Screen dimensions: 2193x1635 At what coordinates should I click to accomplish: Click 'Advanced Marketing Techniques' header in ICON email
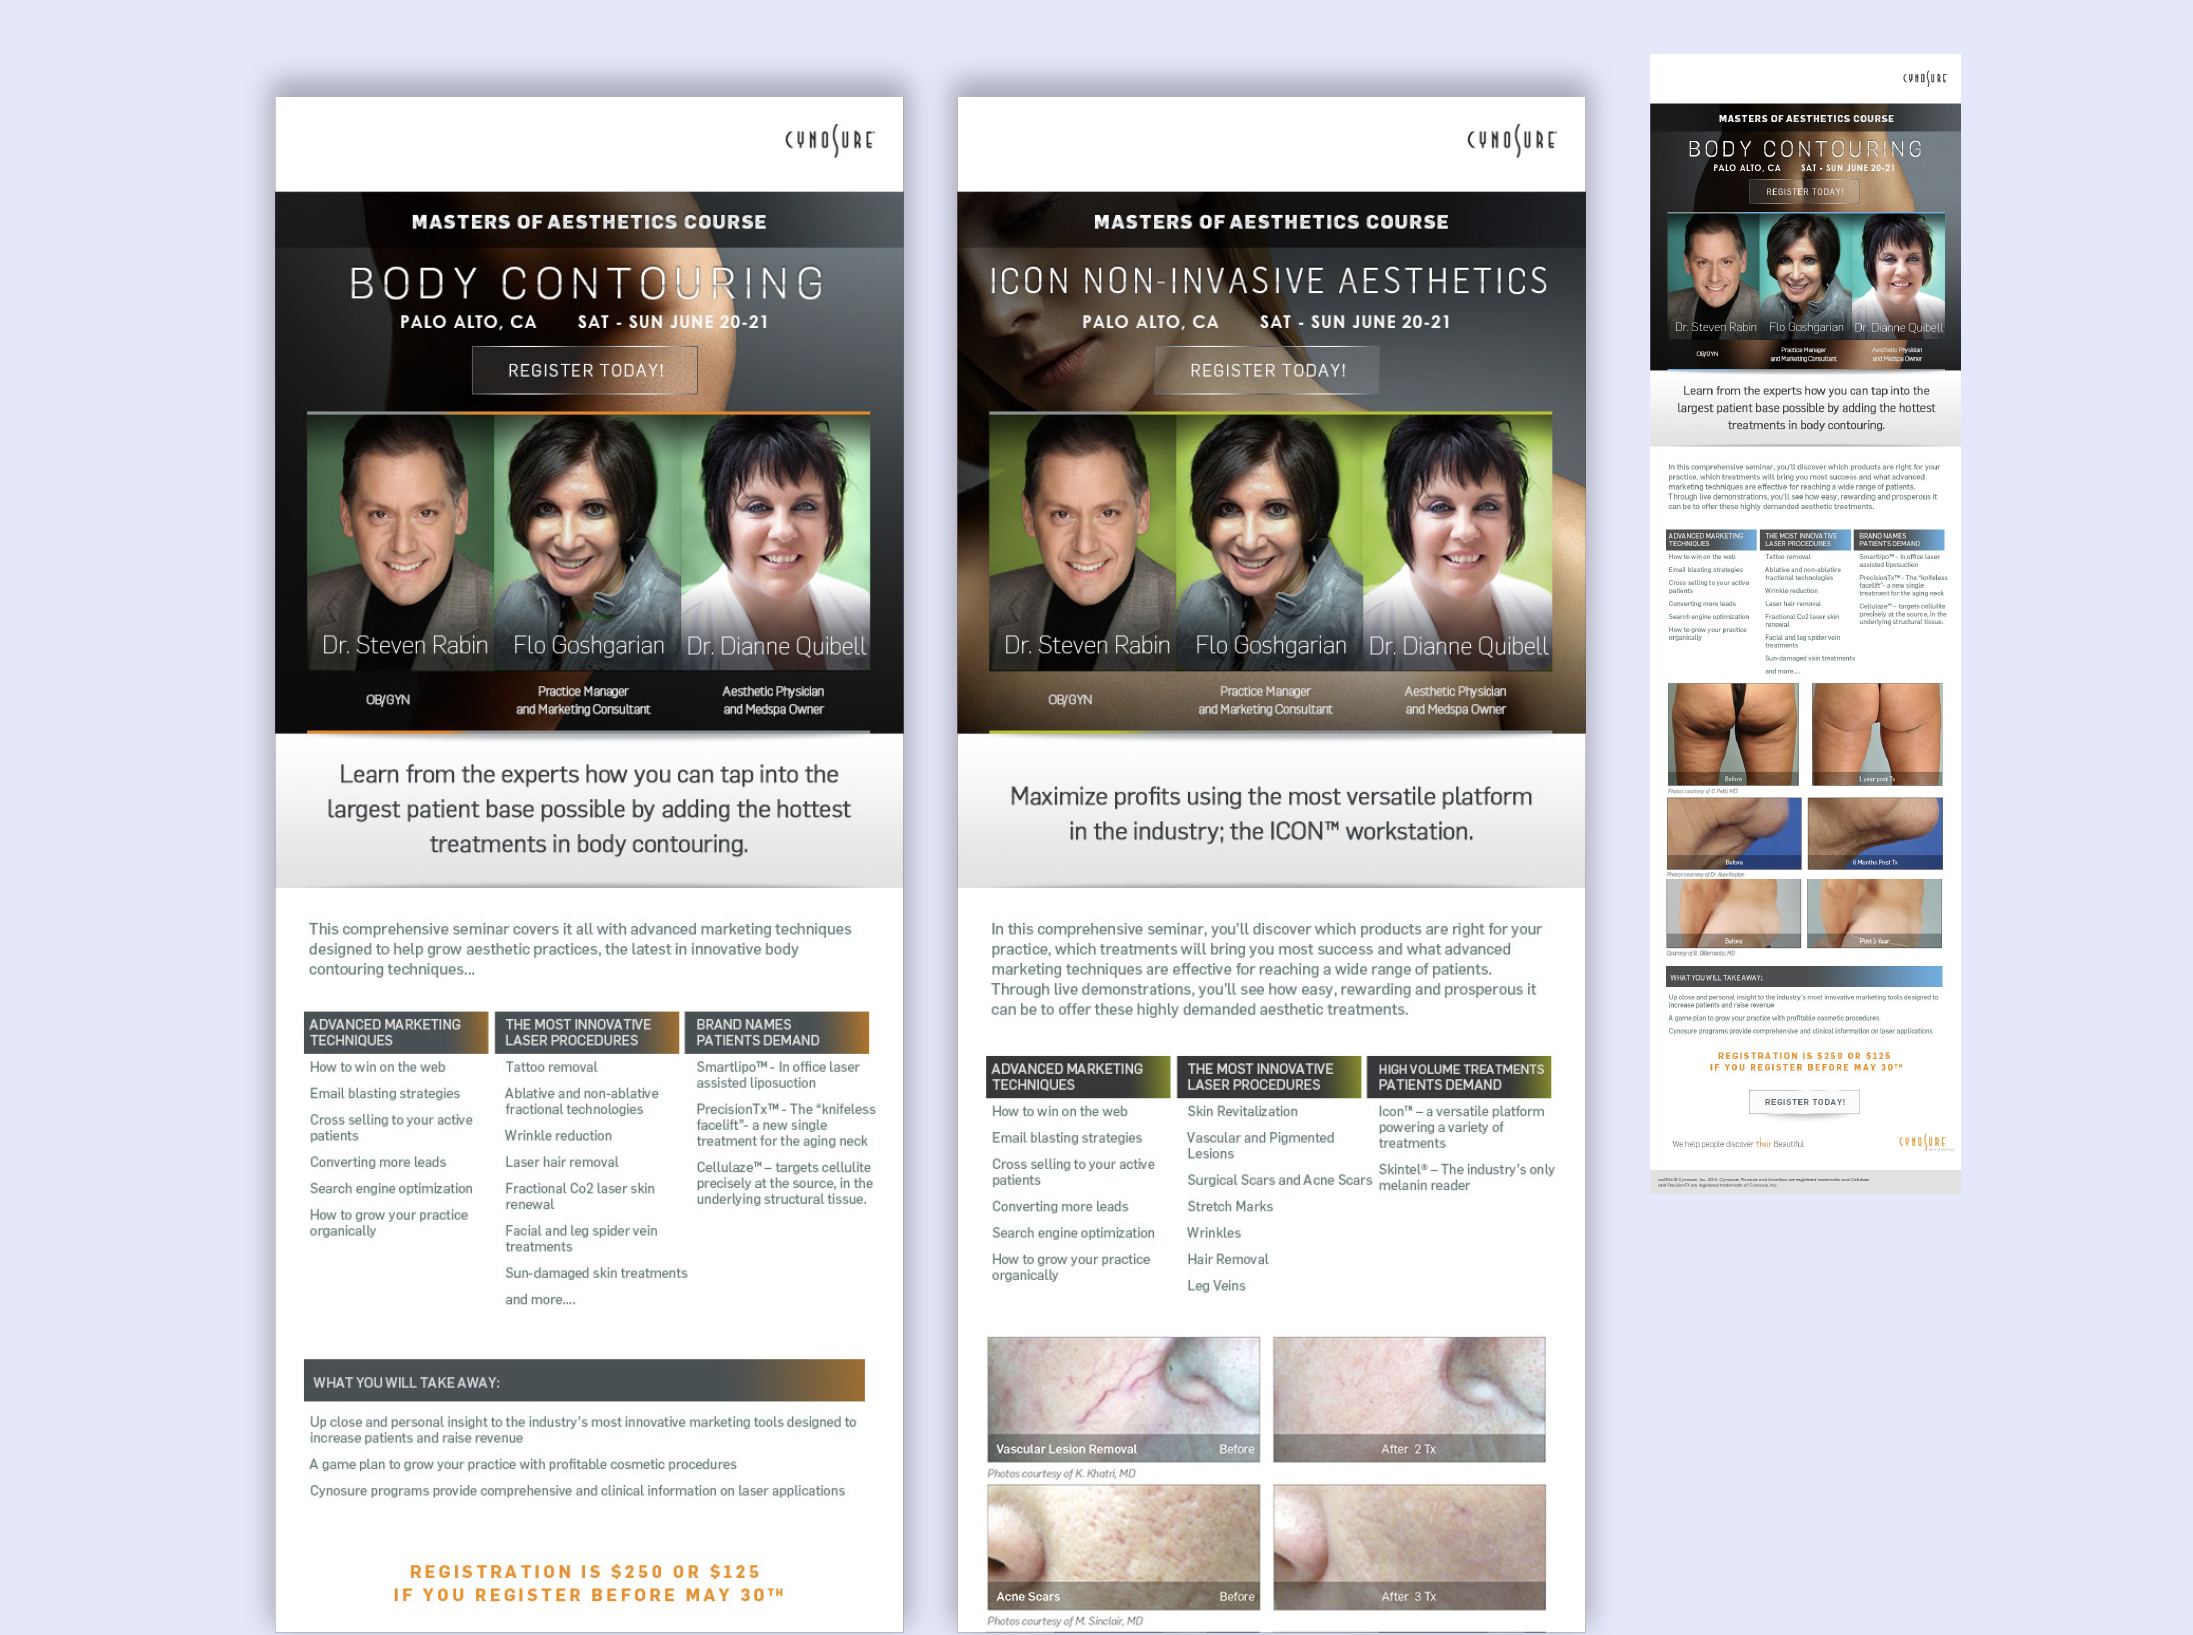(1078, 1077)
